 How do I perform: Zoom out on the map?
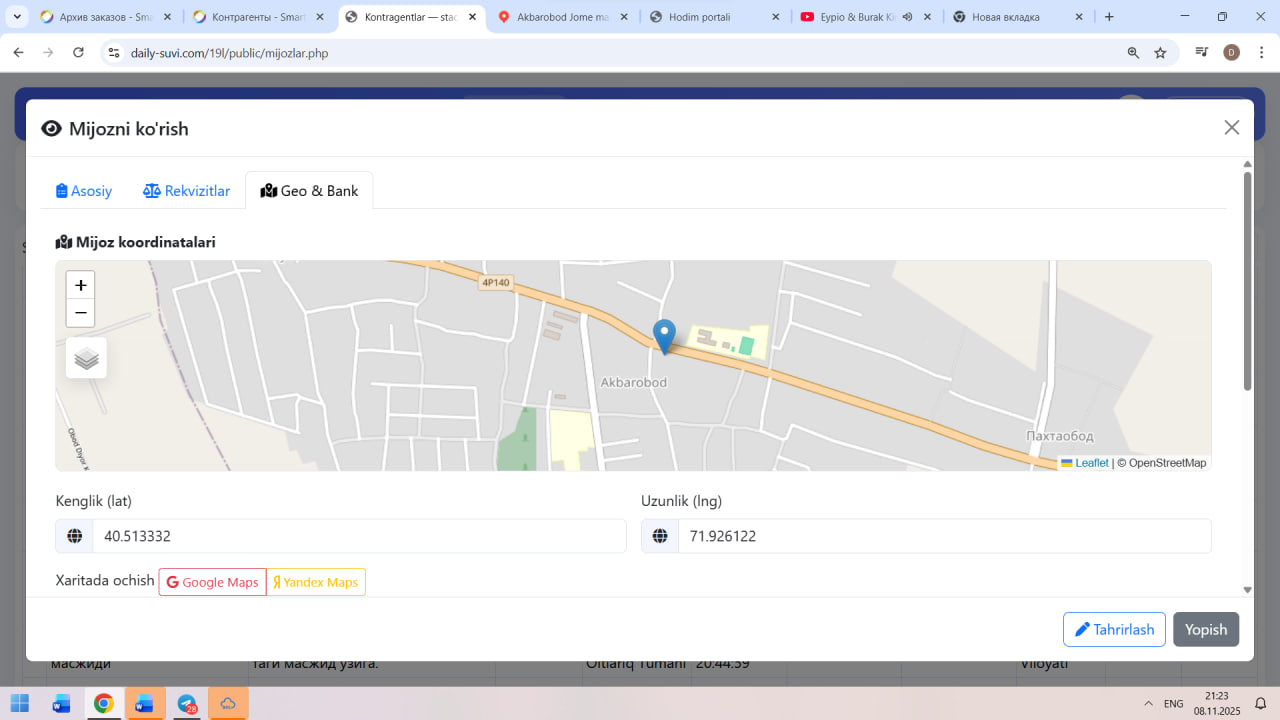tap(81, 313)
